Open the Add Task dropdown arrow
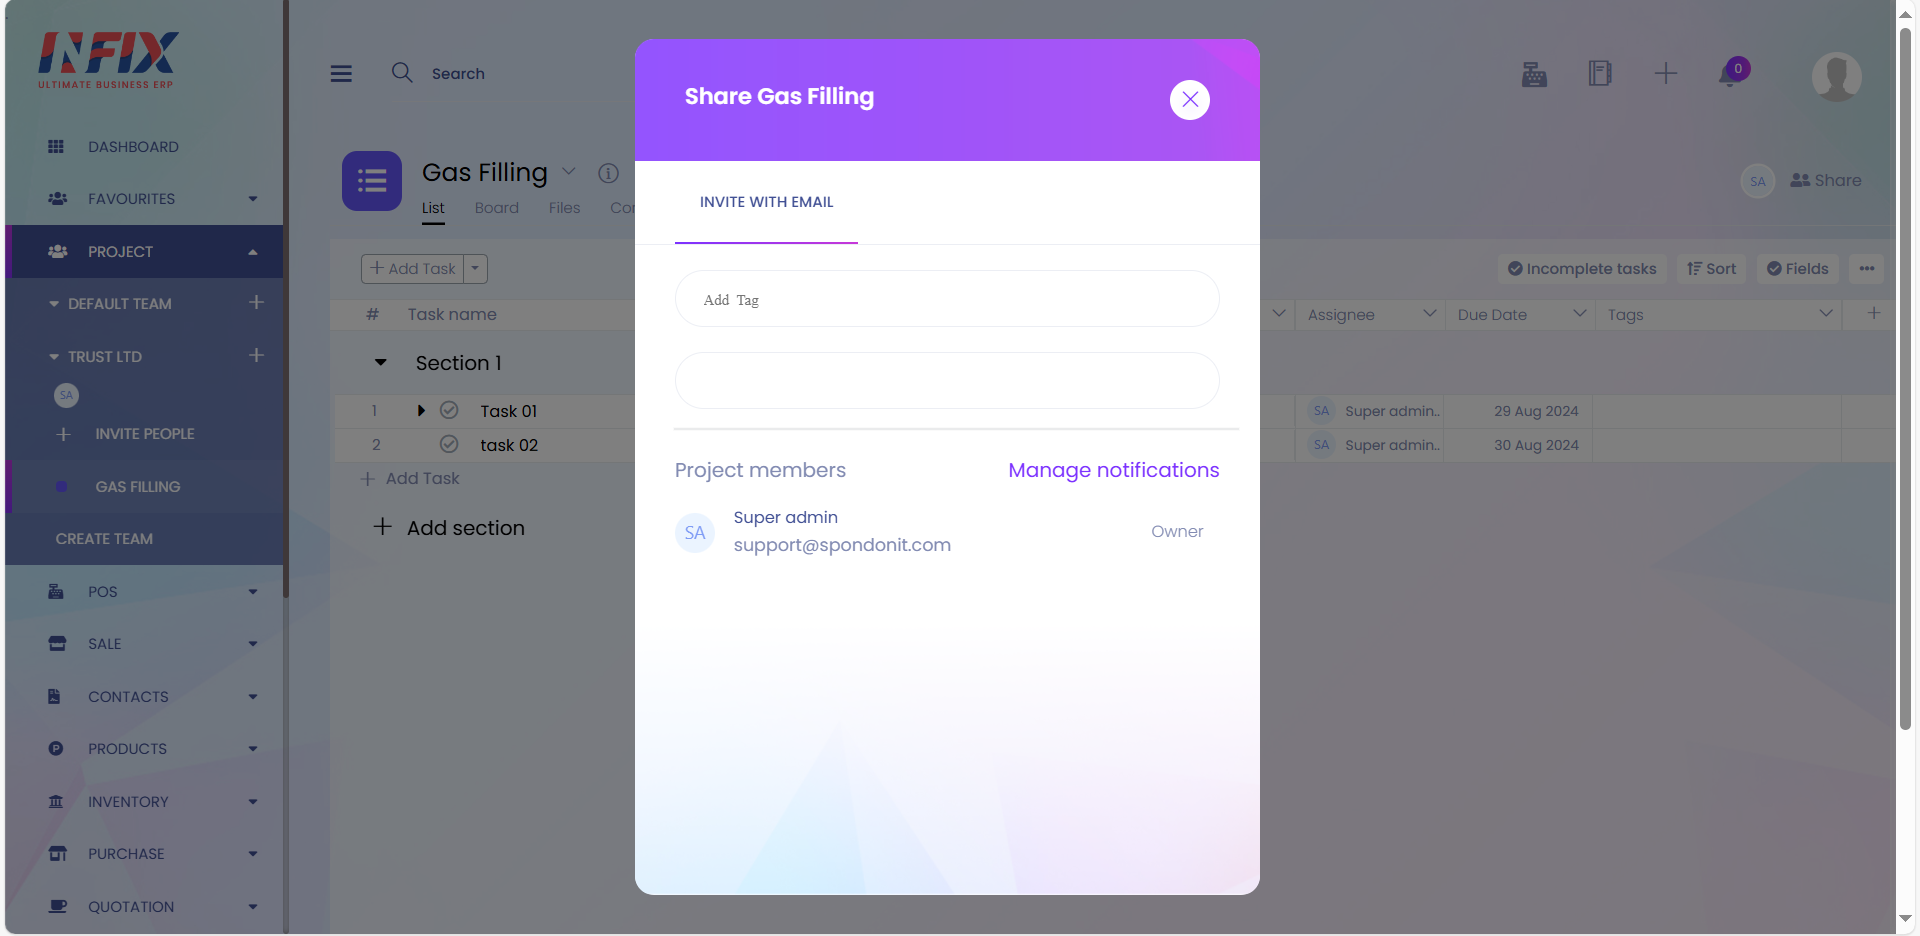The width and height of the screenshot is (1920, 936). tap(475, 268)
